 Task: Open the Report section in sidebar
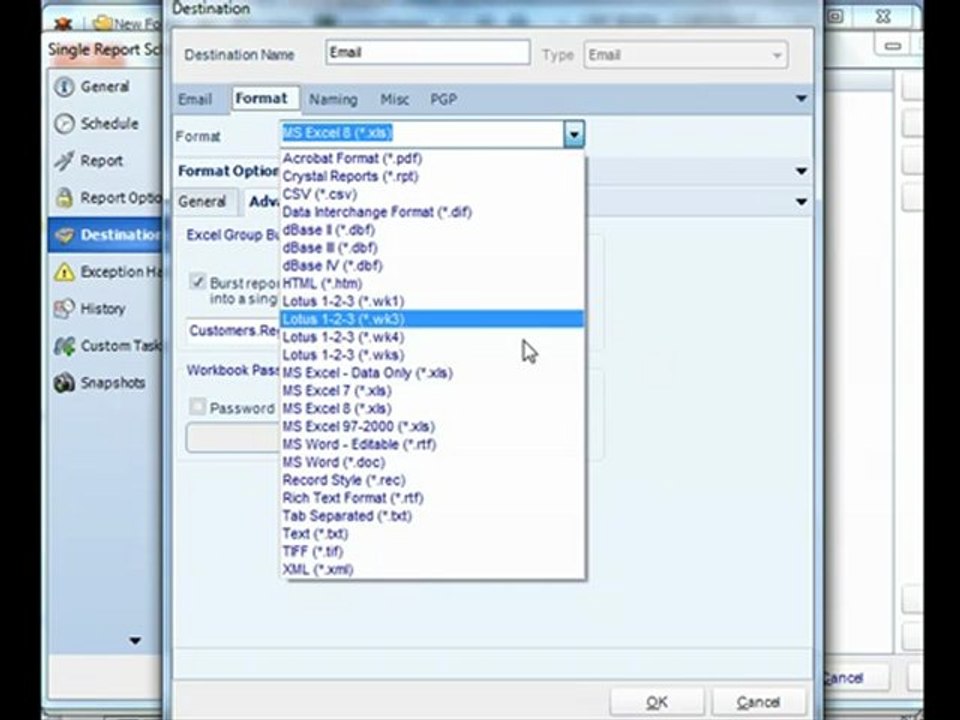(104, 160)
